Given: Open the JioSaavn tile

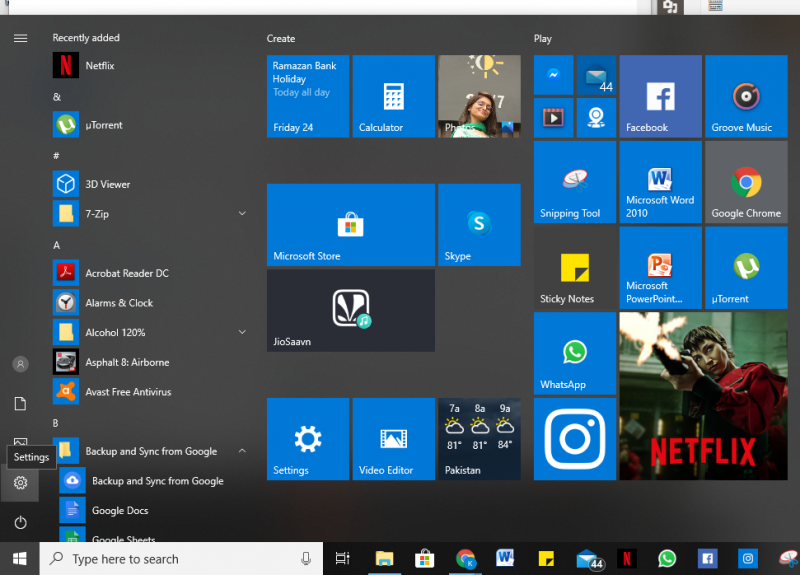Looking at the screenshot, I should click(351, 310).
